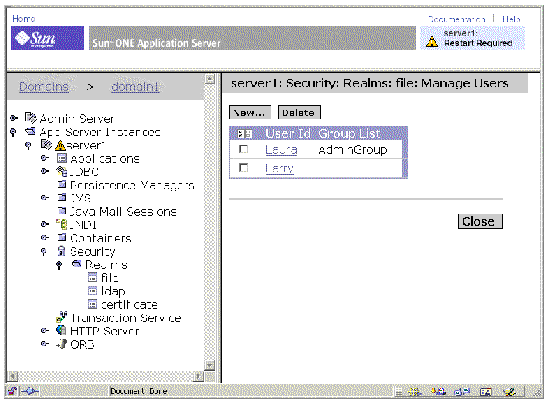Screen dimensions: 549x404
Task: Click the Transaction Service icon
Action: click(x=62, y=317)
